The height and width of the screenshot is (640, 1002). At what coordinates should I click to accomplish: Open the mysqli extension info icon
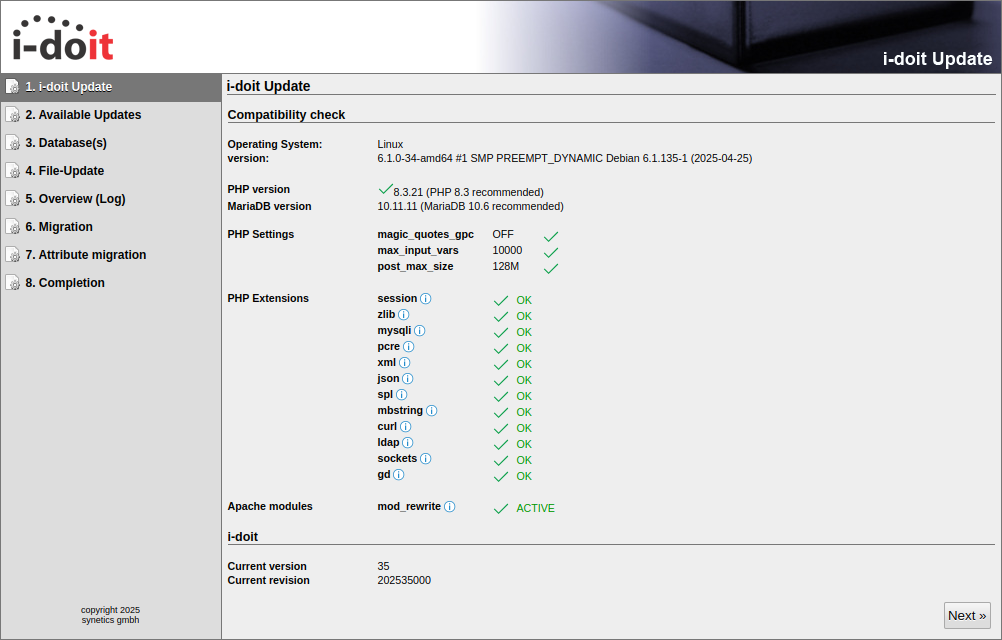point(420,331)
